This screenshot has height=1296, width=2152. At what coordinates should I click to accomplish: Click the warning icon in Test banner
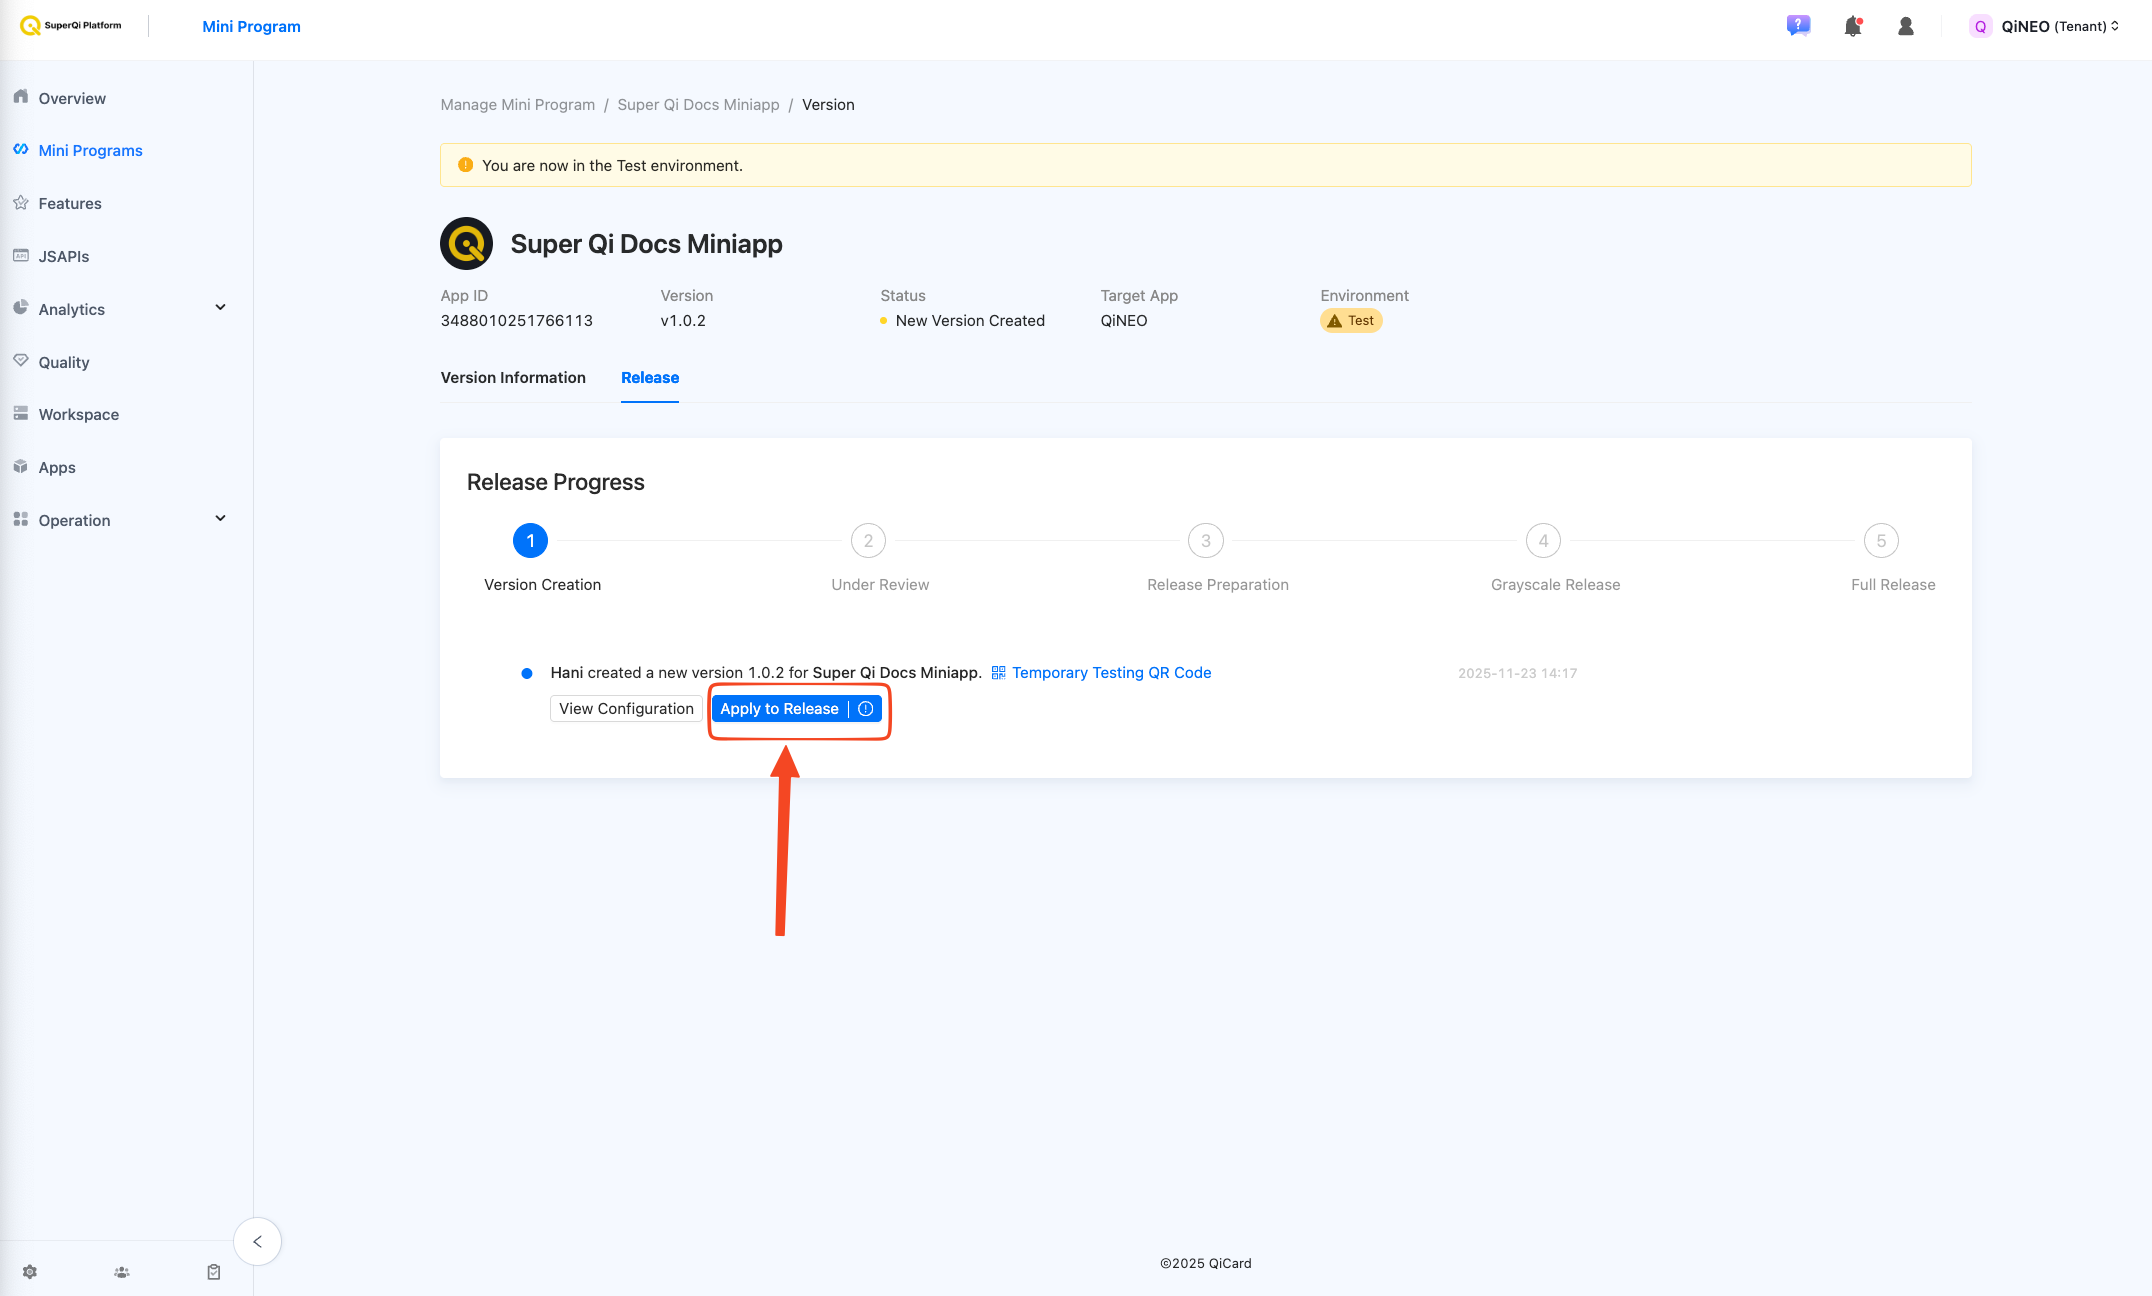coord(465,165)
